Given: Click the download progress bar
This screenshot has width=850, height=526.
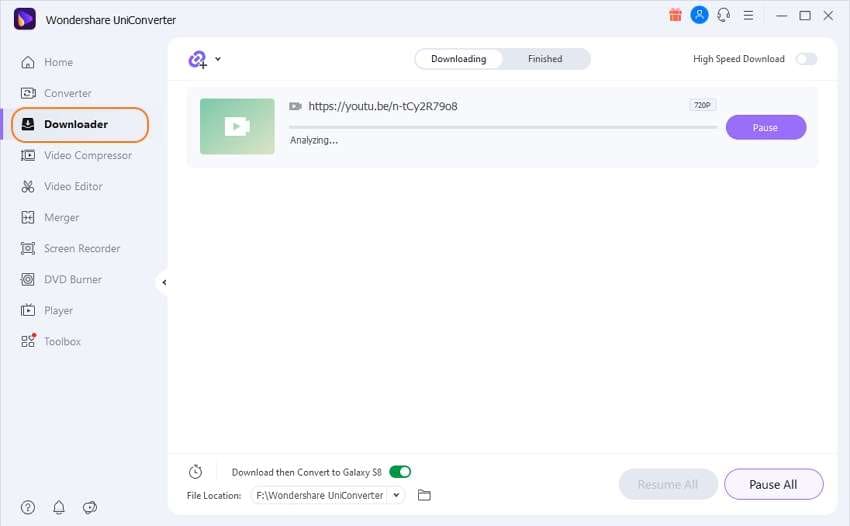Looking at the screenshot, I should 503,127.
